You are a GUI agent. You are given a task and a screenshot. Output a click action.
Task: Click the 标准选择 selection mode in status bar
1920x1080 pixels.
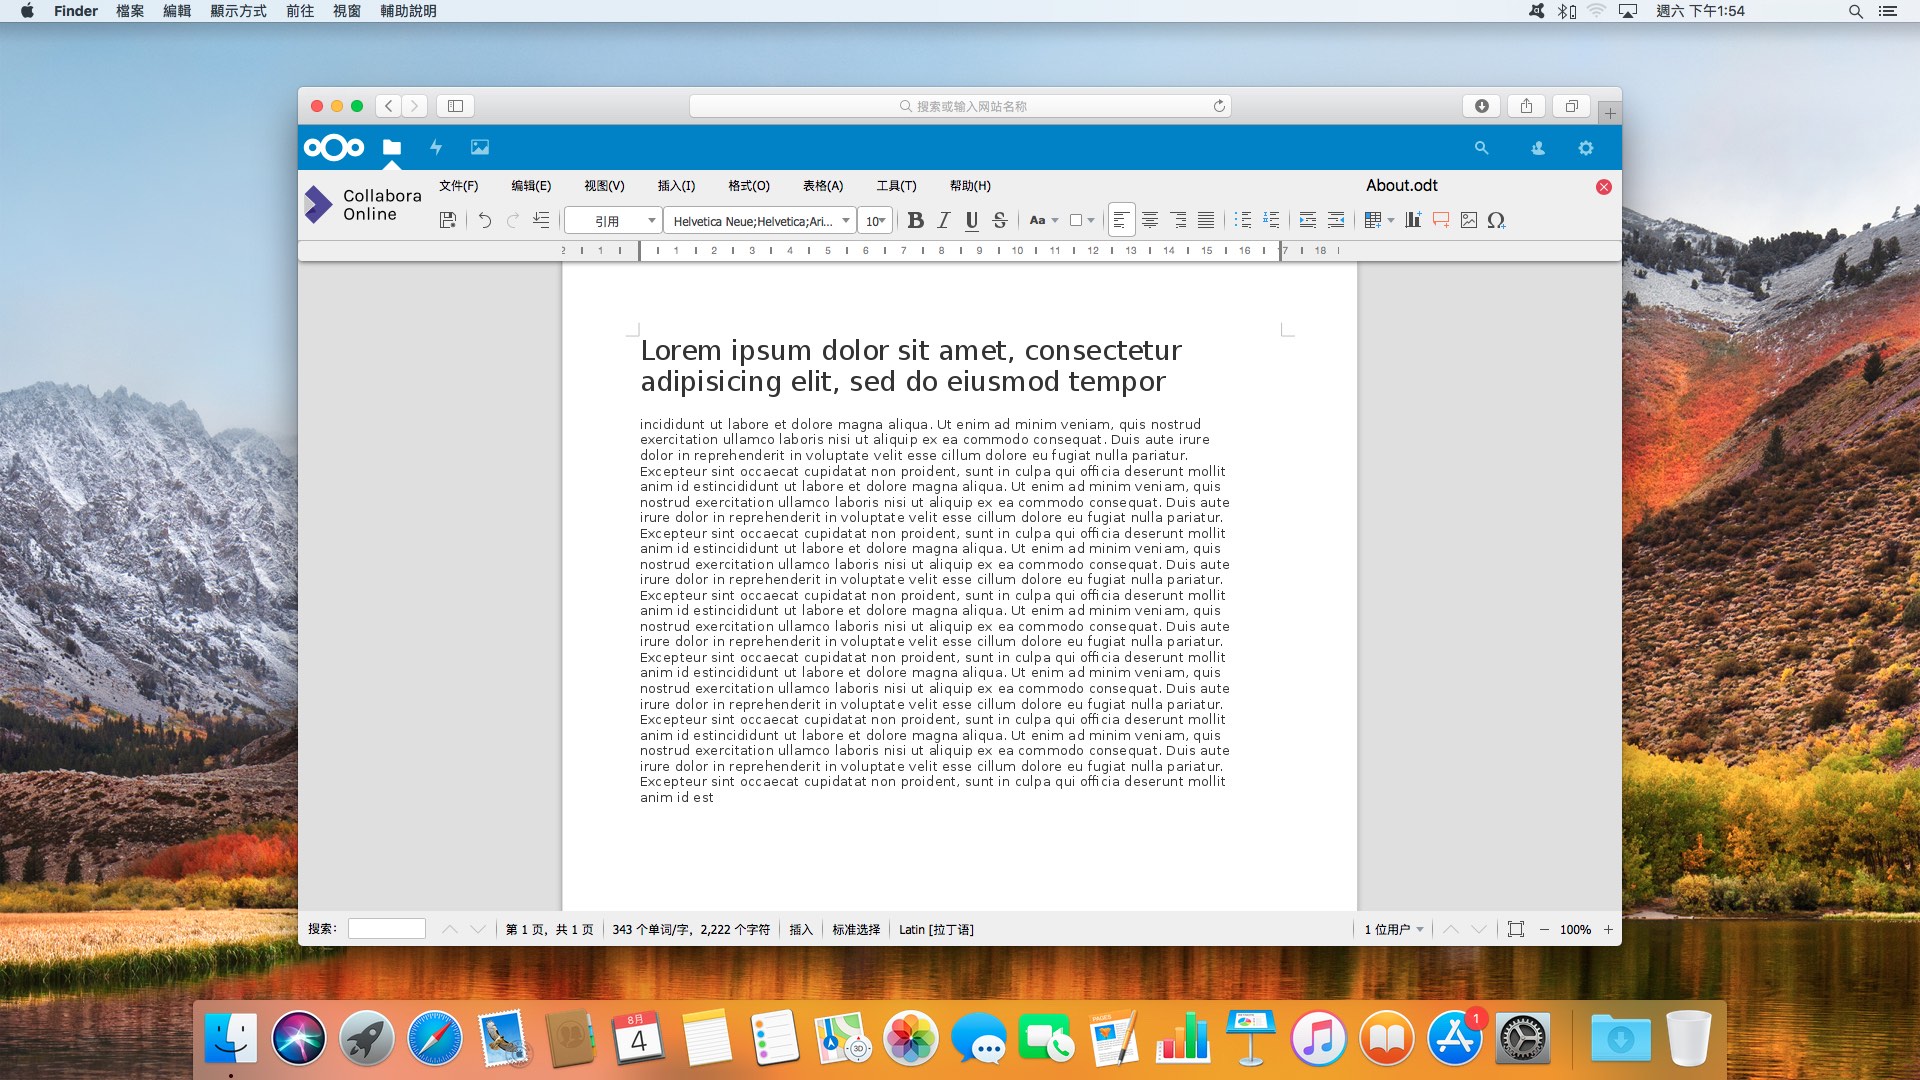856,929
